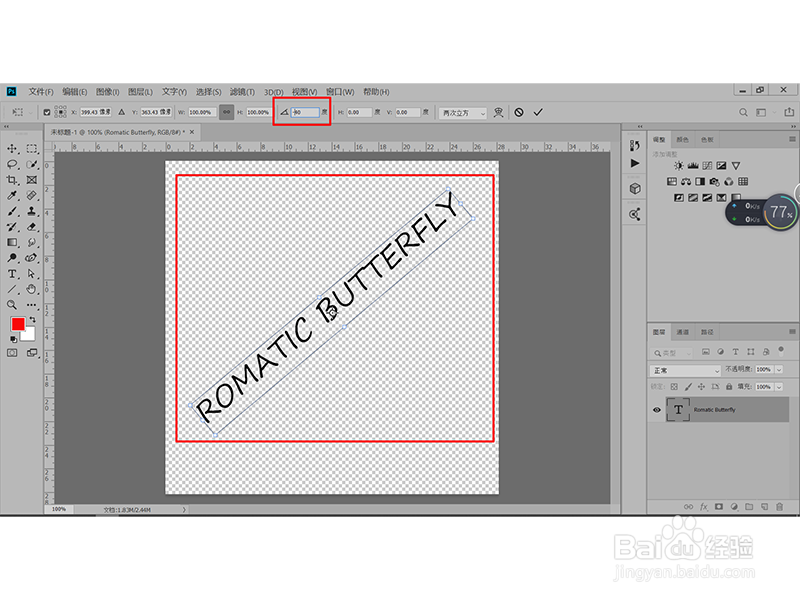This screenshot has height=600, width=800.
Task: Select the Hand tool
Action: [32, 289]
